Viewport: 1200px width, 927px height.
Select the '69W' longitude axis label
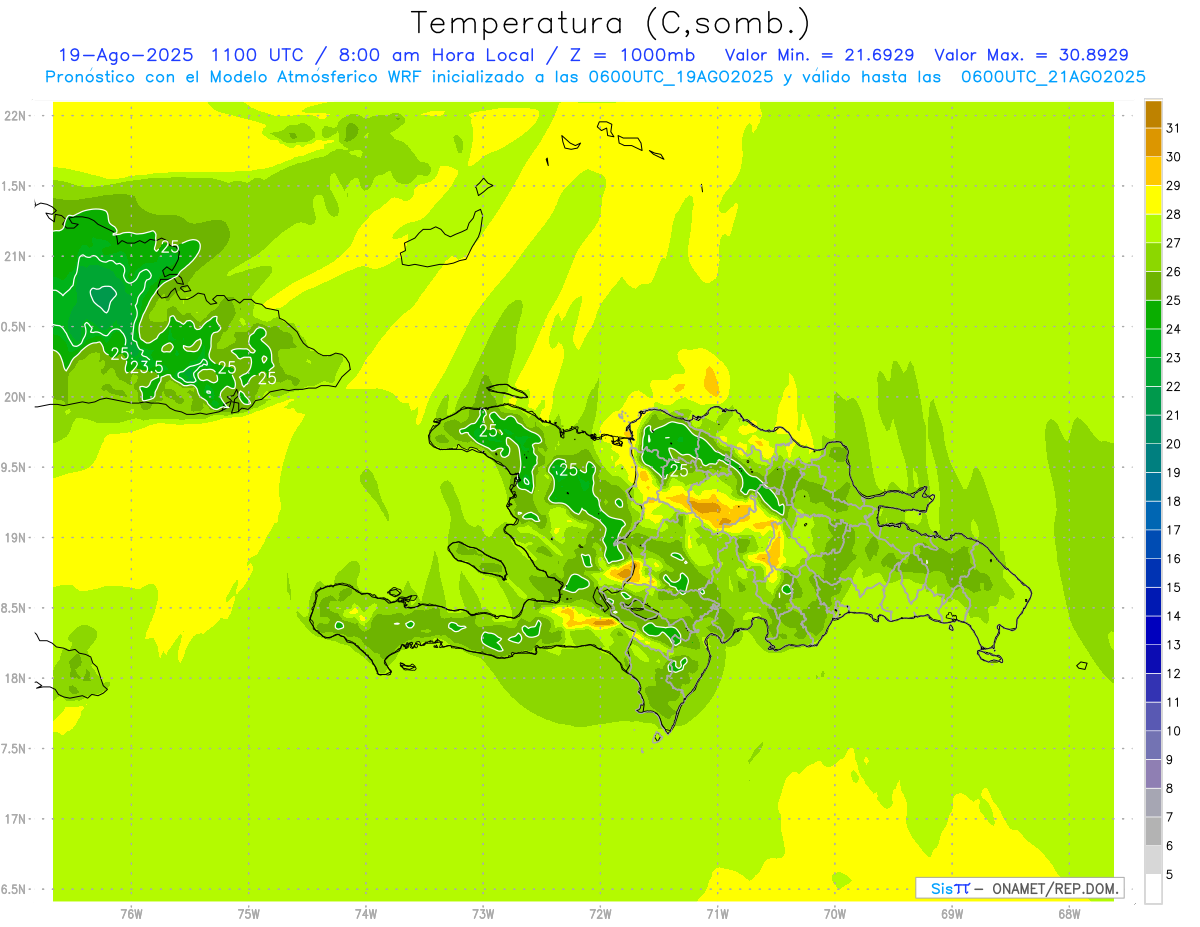coord(952,914)
